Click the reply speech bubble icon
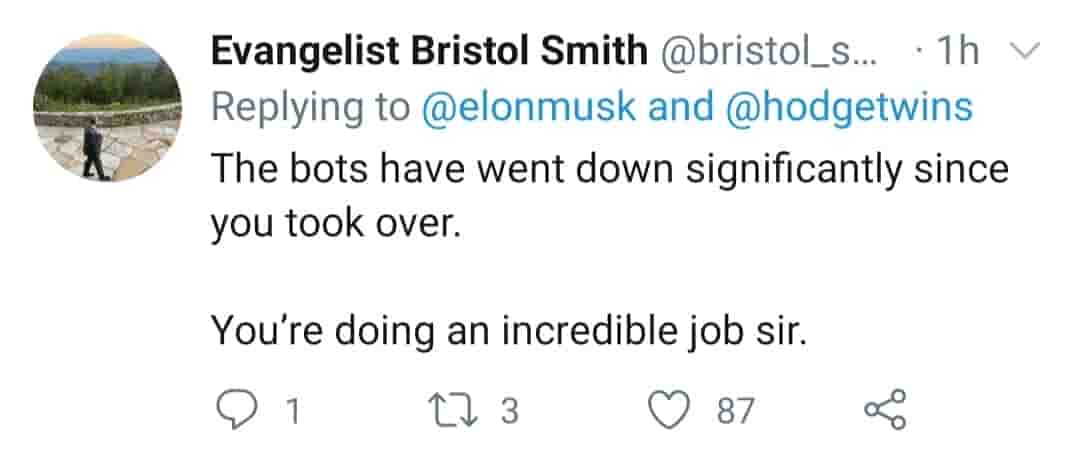 (234, 410)
